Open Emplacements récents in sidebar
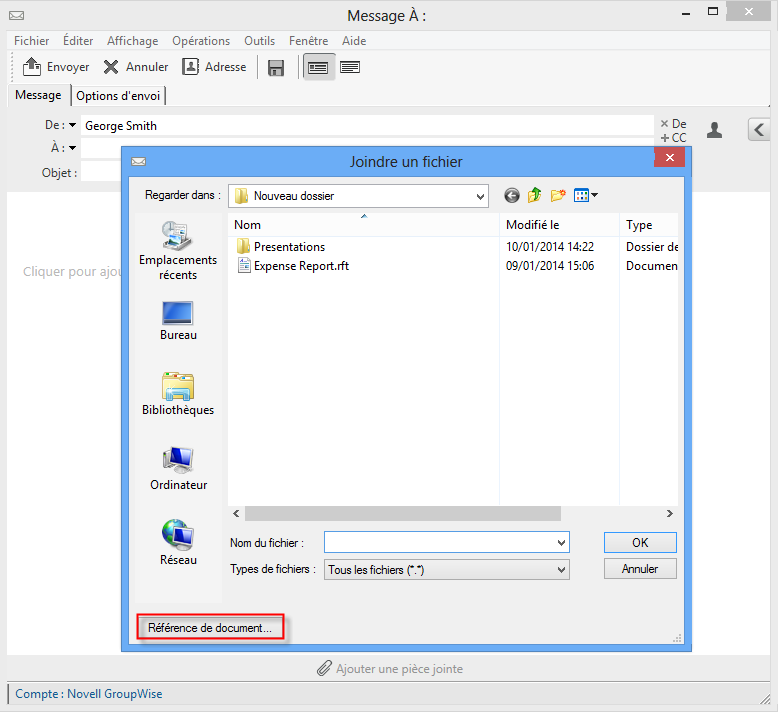Viewport: 778px width, 712px height. [x=178, y=251]
